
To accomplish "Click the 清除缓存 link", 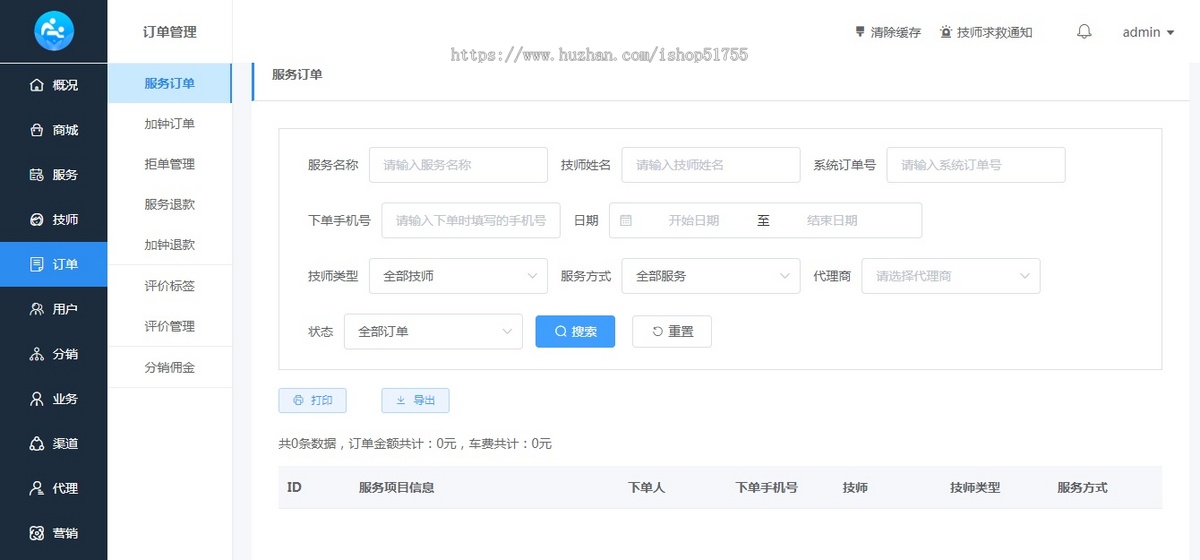I will click(887, 32).
